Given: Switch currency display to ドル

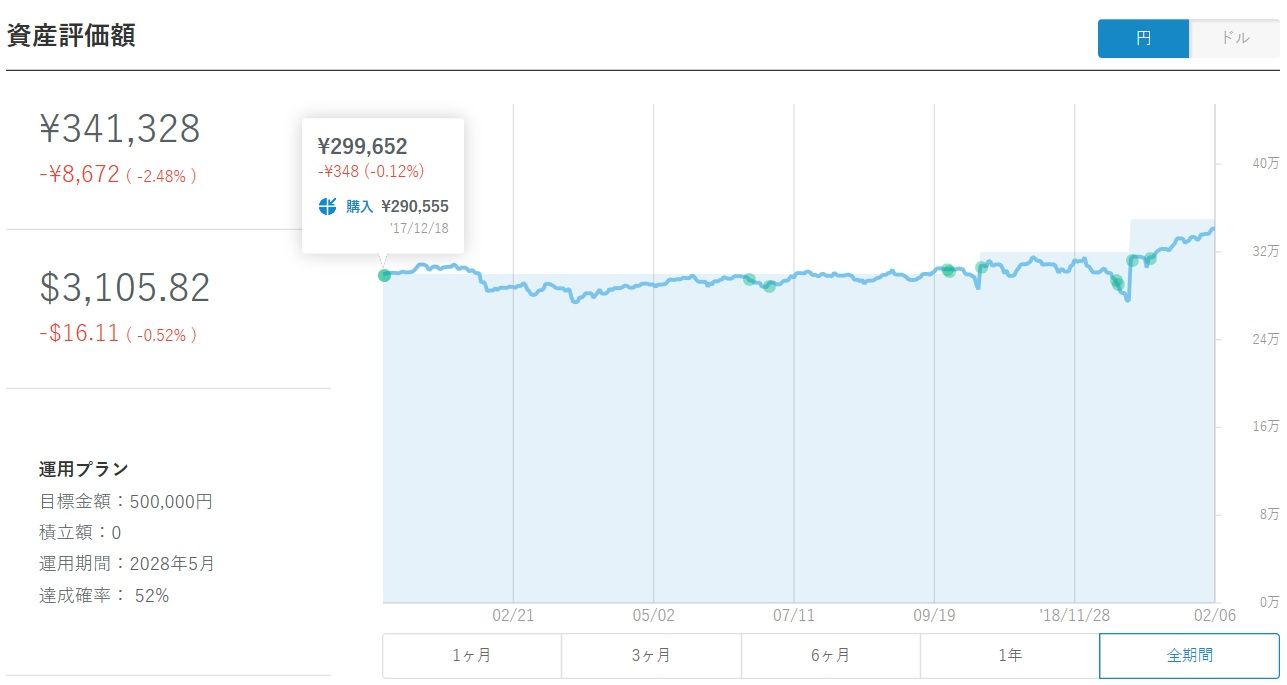Looking at the screenshot, I should point(1235,39).
